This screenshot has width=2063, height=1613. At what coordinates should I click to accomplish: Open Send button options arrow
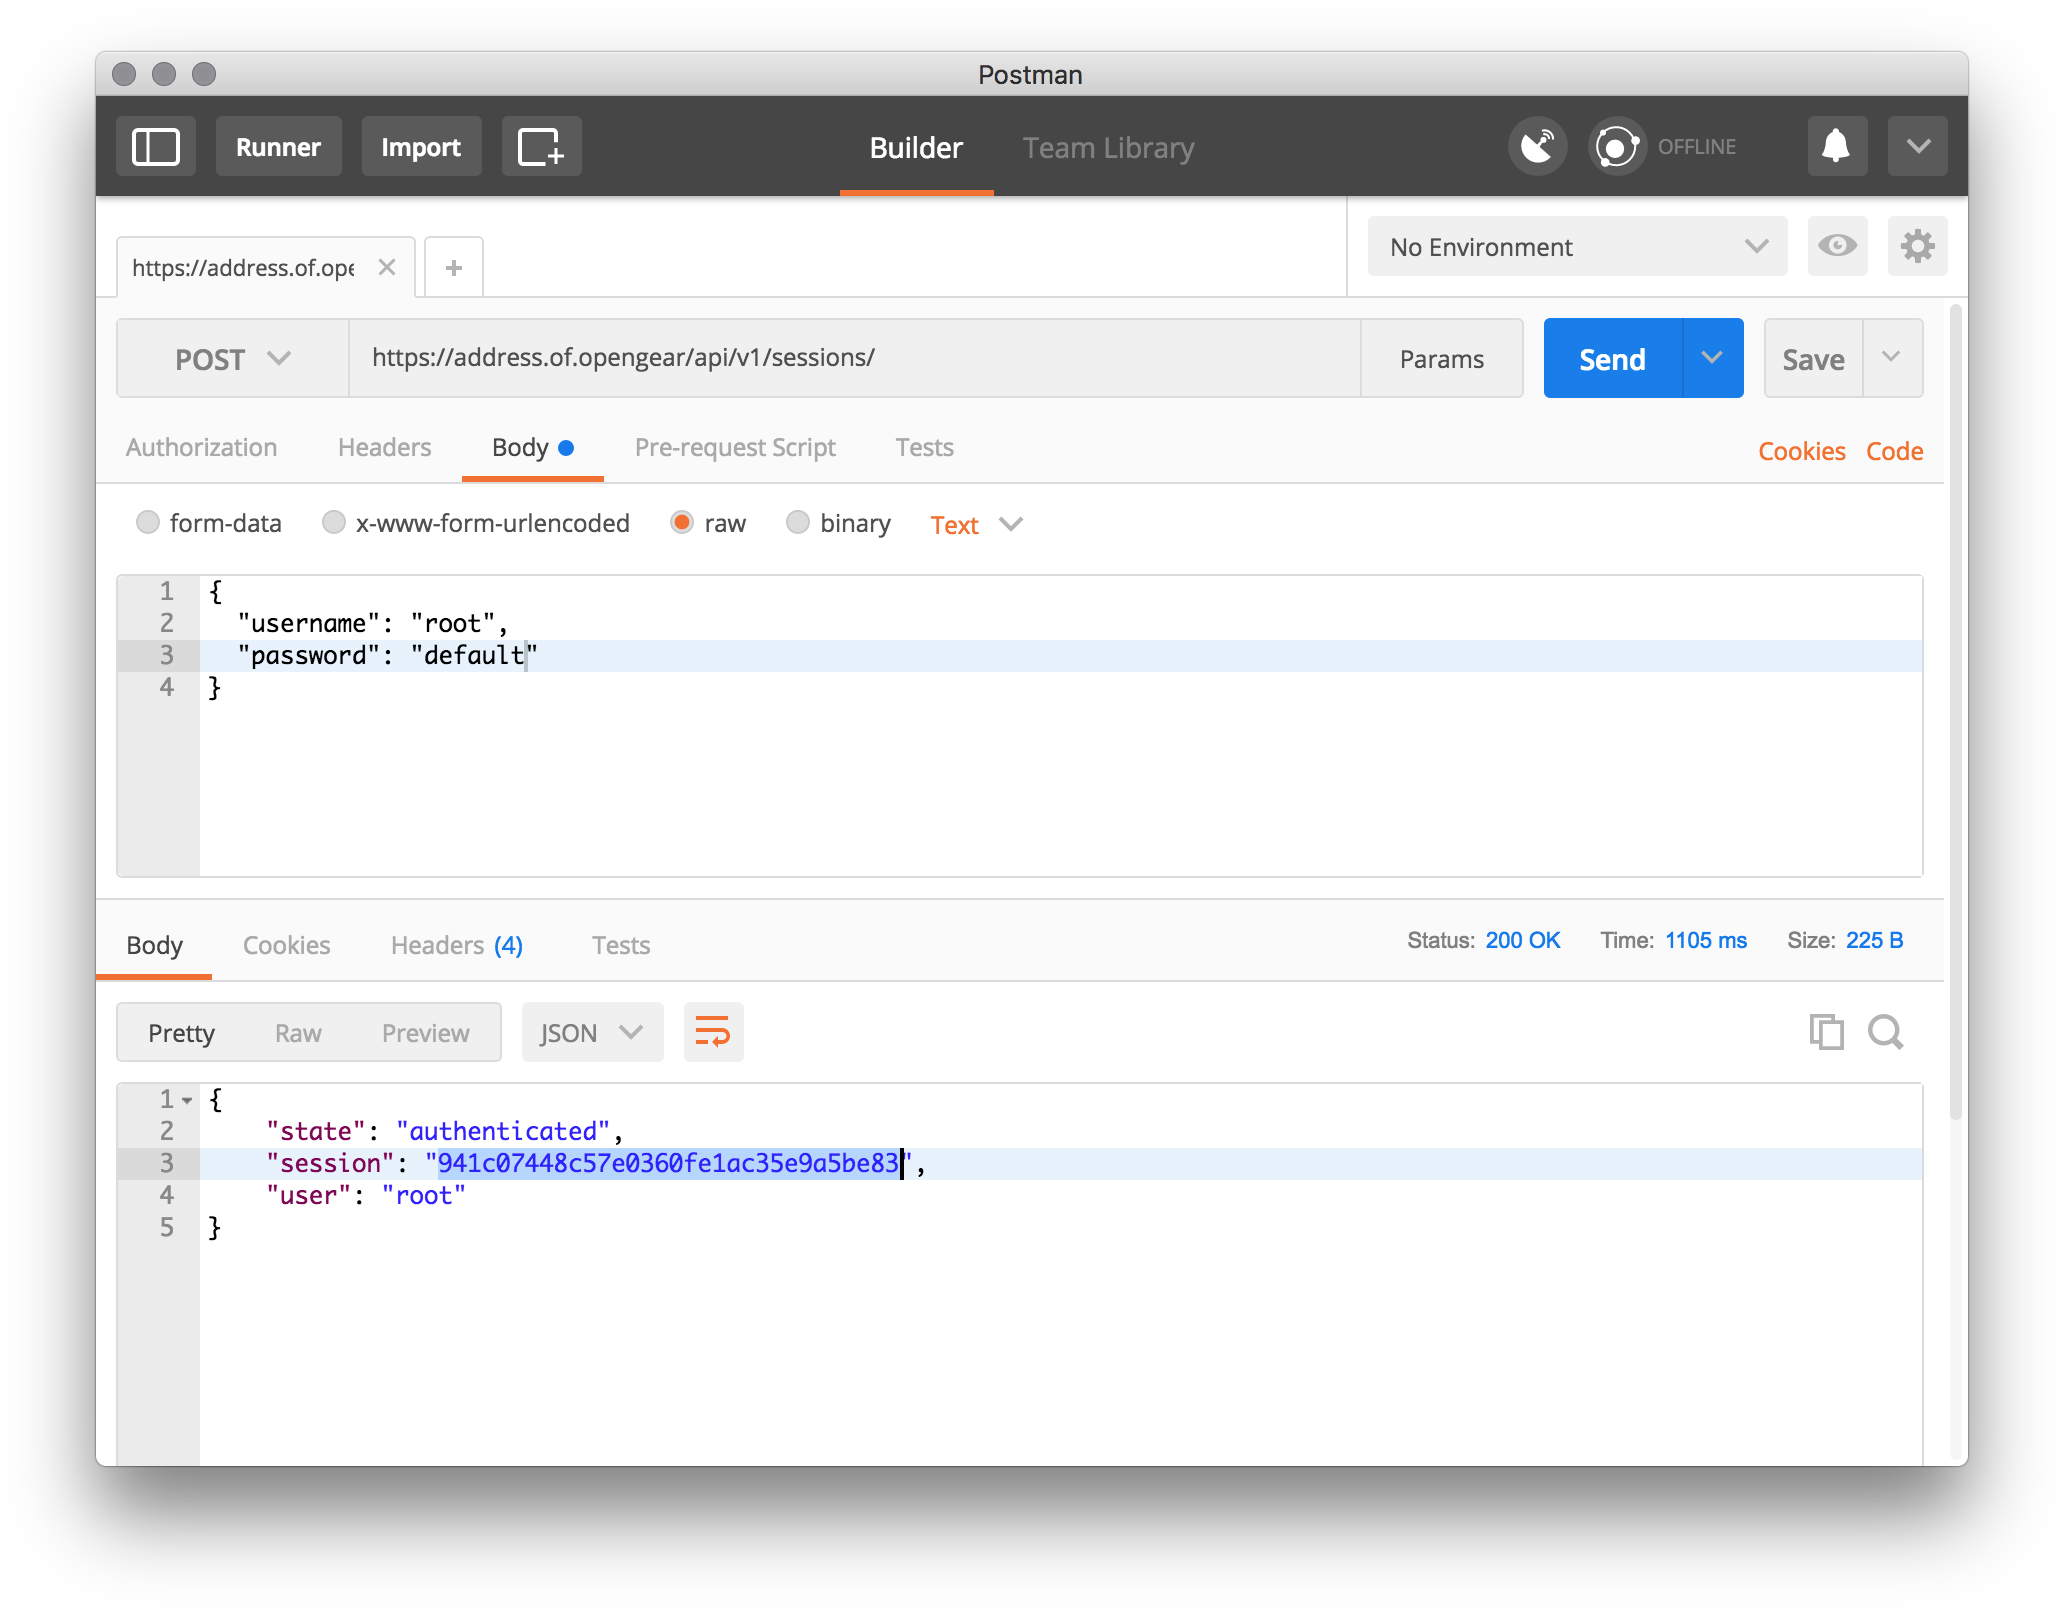tap(1713, 358)
